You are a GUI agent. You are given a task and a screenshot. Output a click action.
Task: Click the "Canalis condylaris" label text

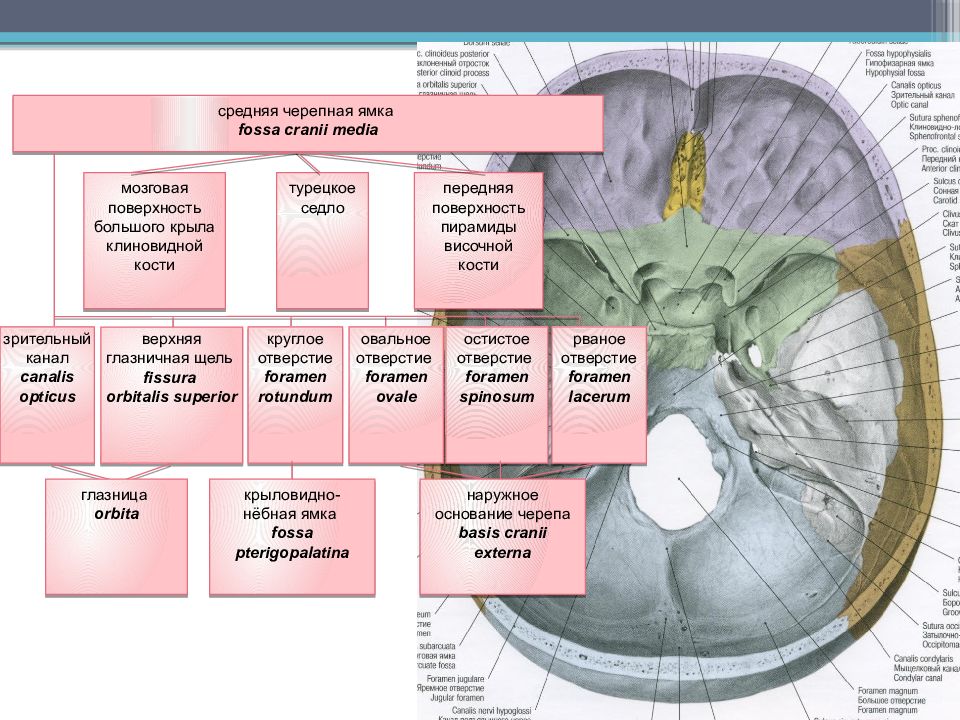[x=923, y=659]
